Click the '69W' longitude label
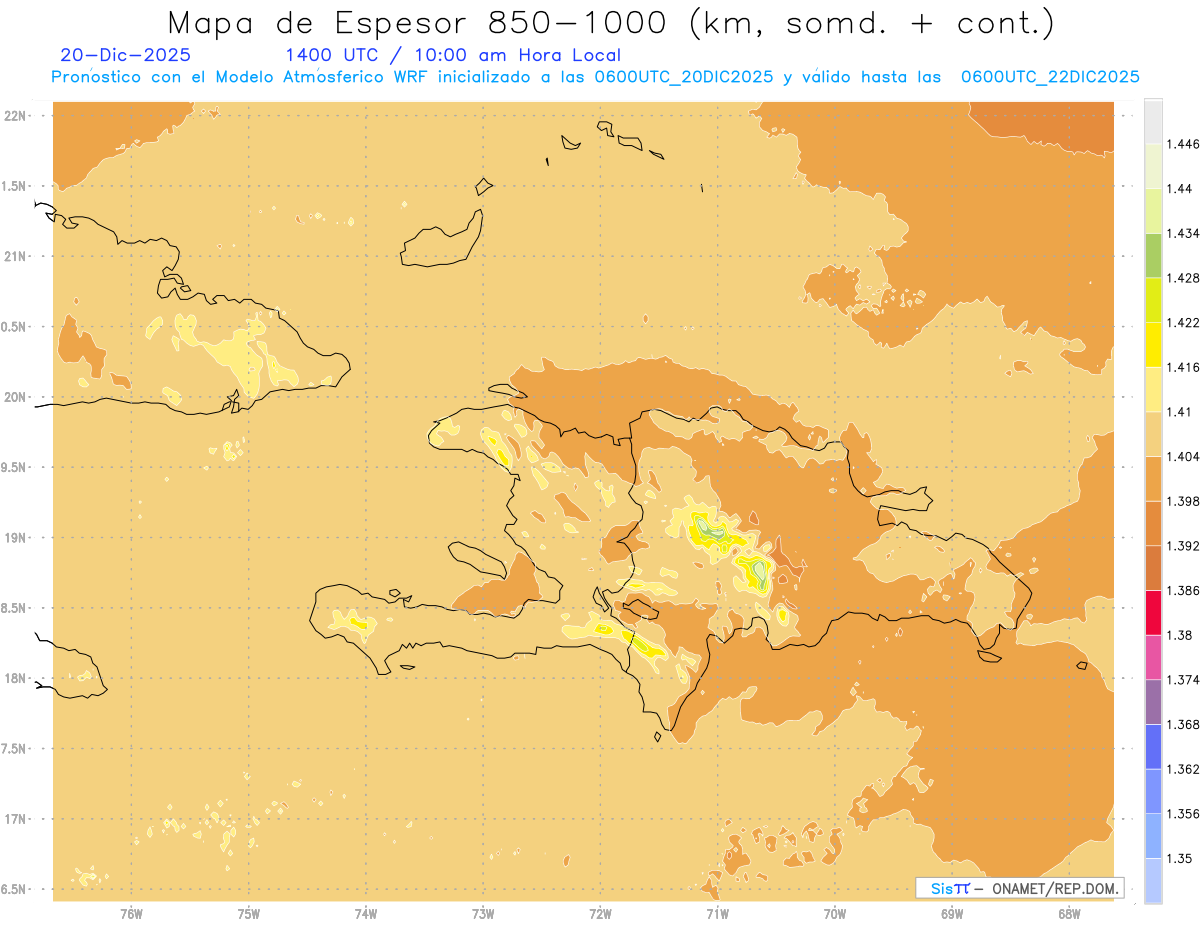Viewport: 1200px width, 927px height. point(952,915)
